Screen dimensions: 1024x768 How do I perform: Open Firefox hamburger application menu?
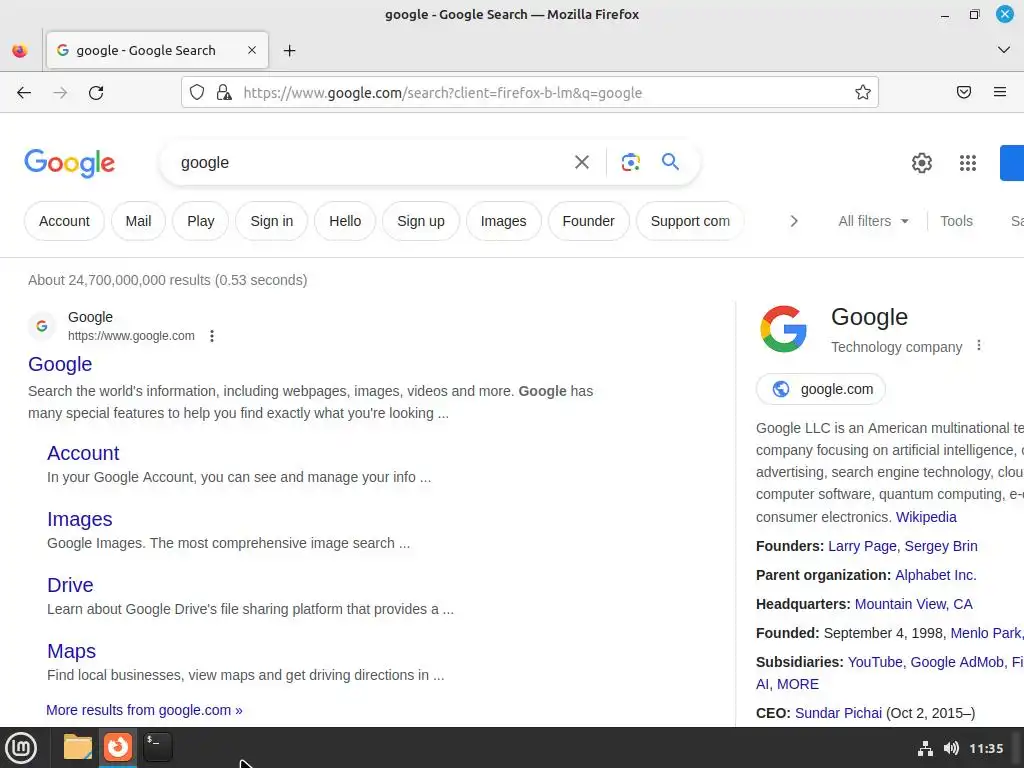tap(1000, 93)
